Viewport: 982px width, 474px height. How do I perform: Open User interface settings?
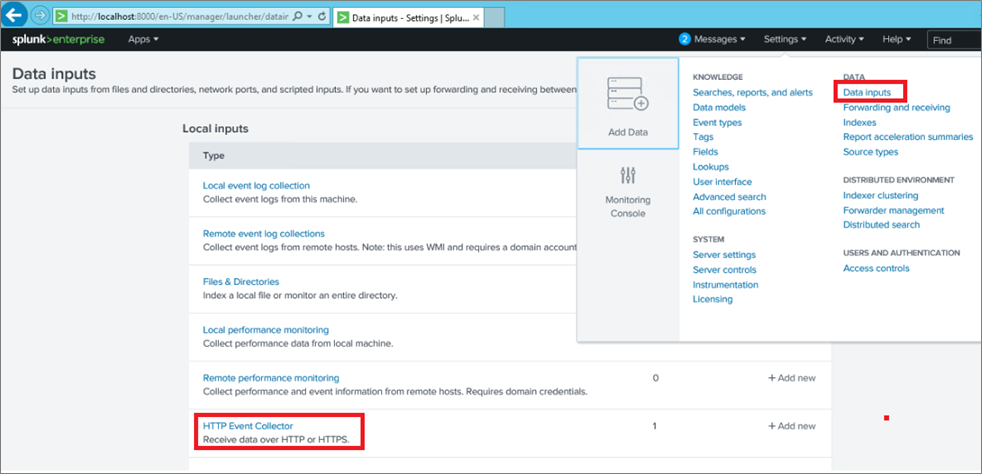722,182
